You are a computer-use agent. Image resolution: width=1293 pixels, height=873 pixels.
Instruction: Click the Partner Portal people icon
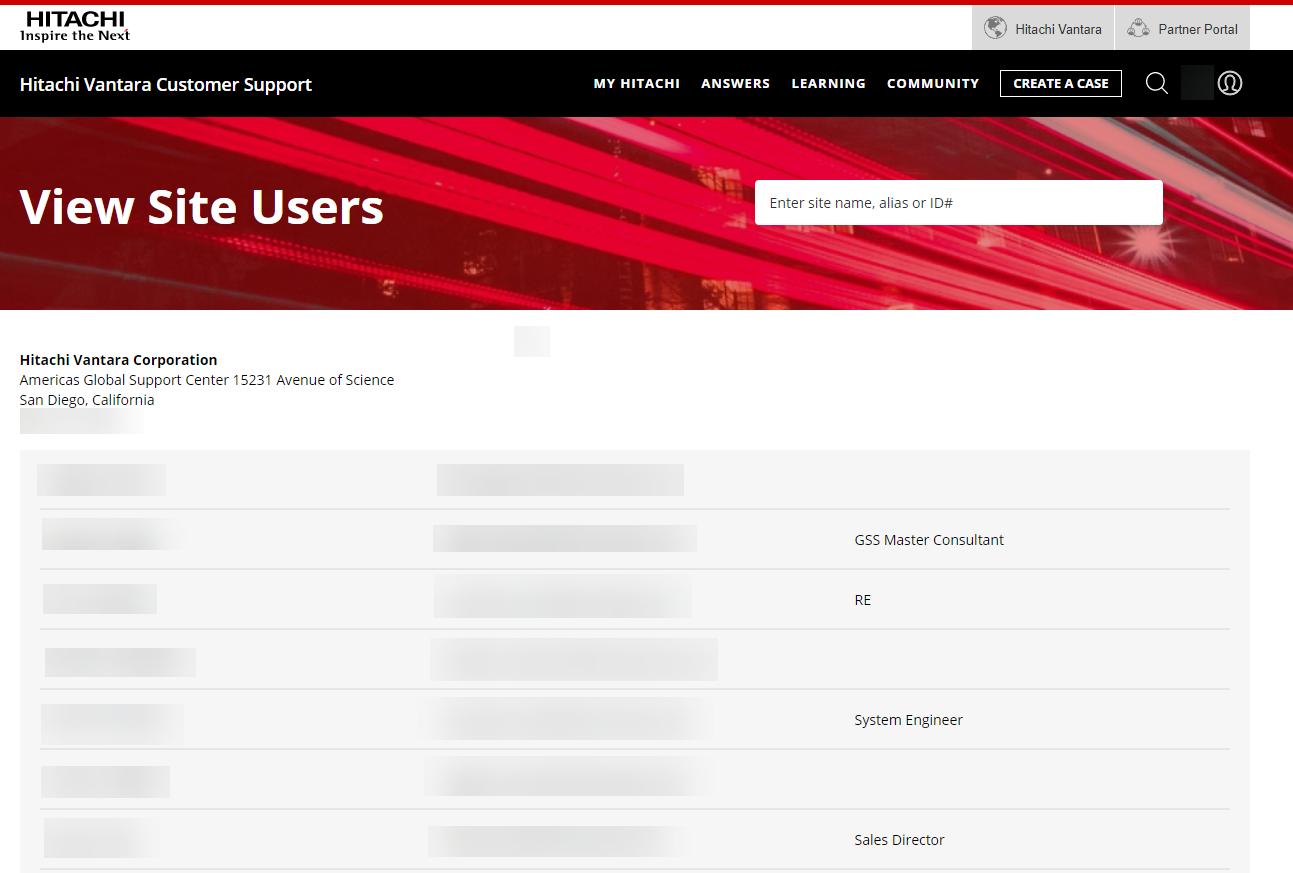point(1138,28)
